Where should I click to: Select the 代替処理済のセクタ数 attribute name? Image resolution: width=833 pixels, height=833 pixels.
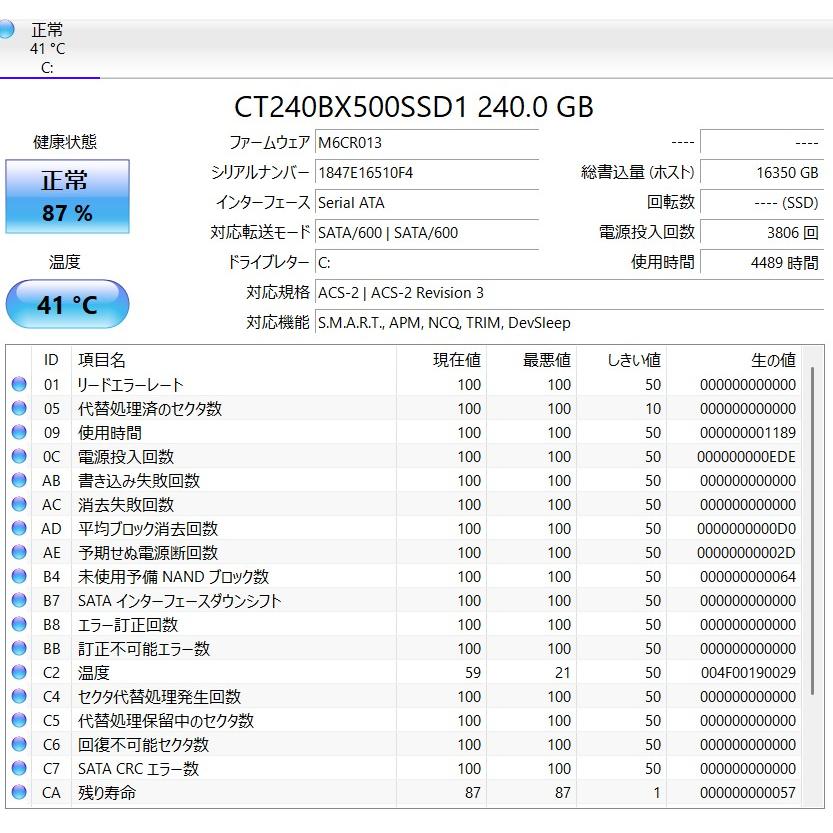click(x=150, y=409)
